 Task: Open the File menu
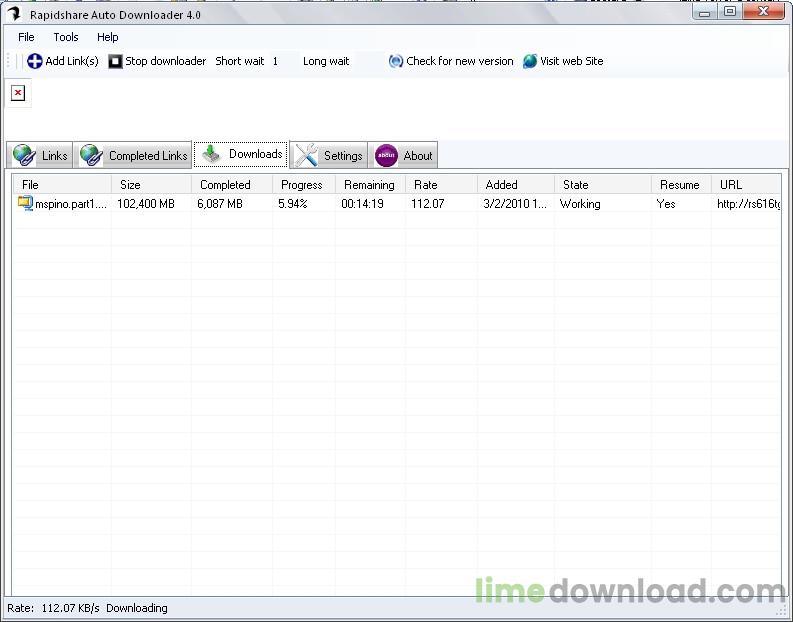click(26, 37)
